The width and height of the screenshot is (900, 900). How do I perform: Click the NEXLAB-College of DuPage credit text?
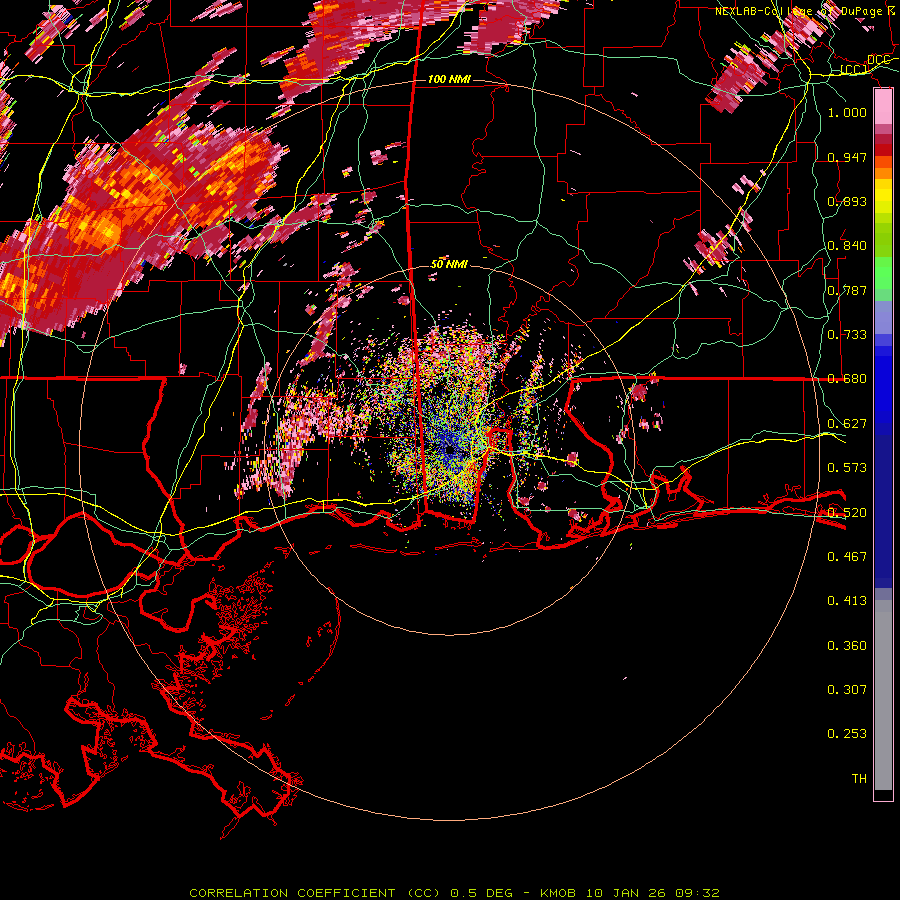(x=806, y=11)
